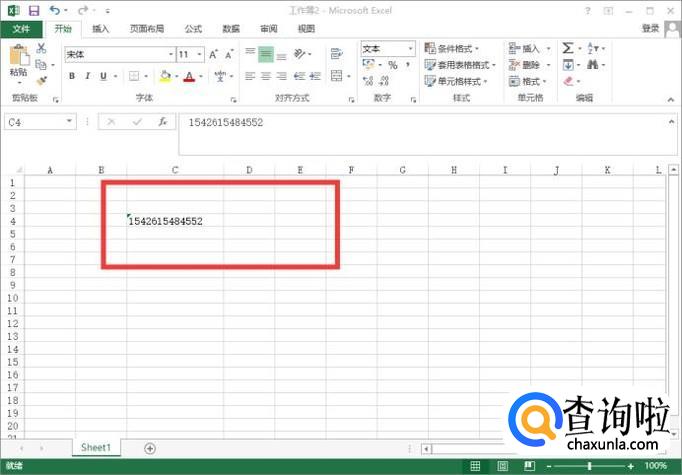Switch to the Formulas tab
The width and height of the screenshot is (682, 475).
tap(193, 29)
